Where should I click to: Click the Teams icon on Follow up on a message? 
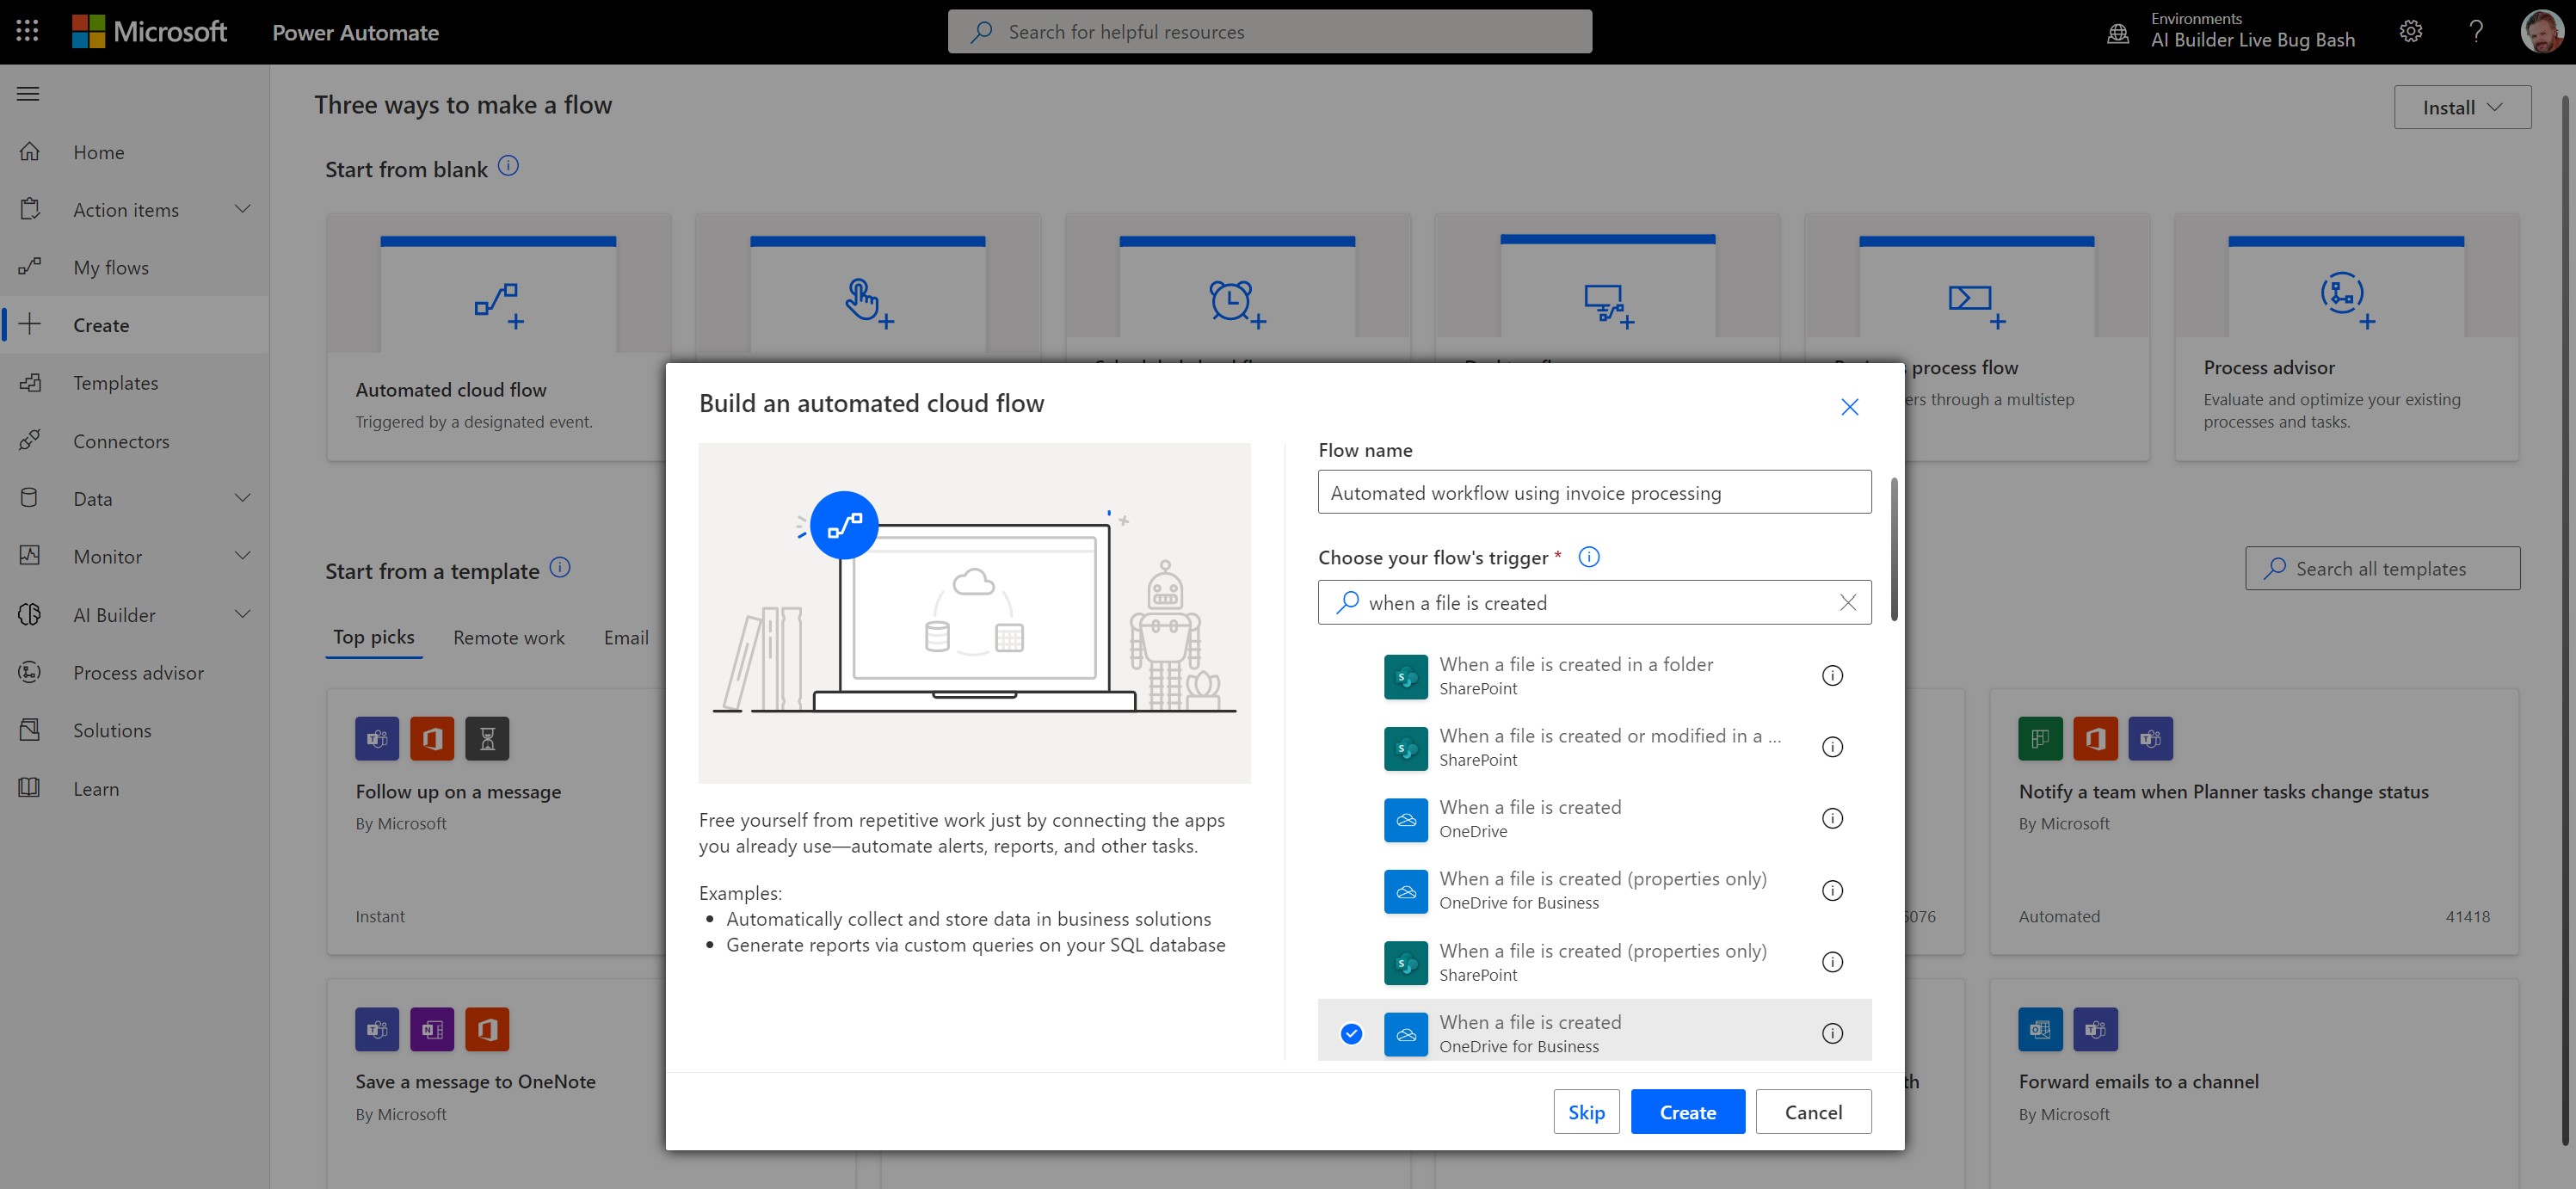377,738
